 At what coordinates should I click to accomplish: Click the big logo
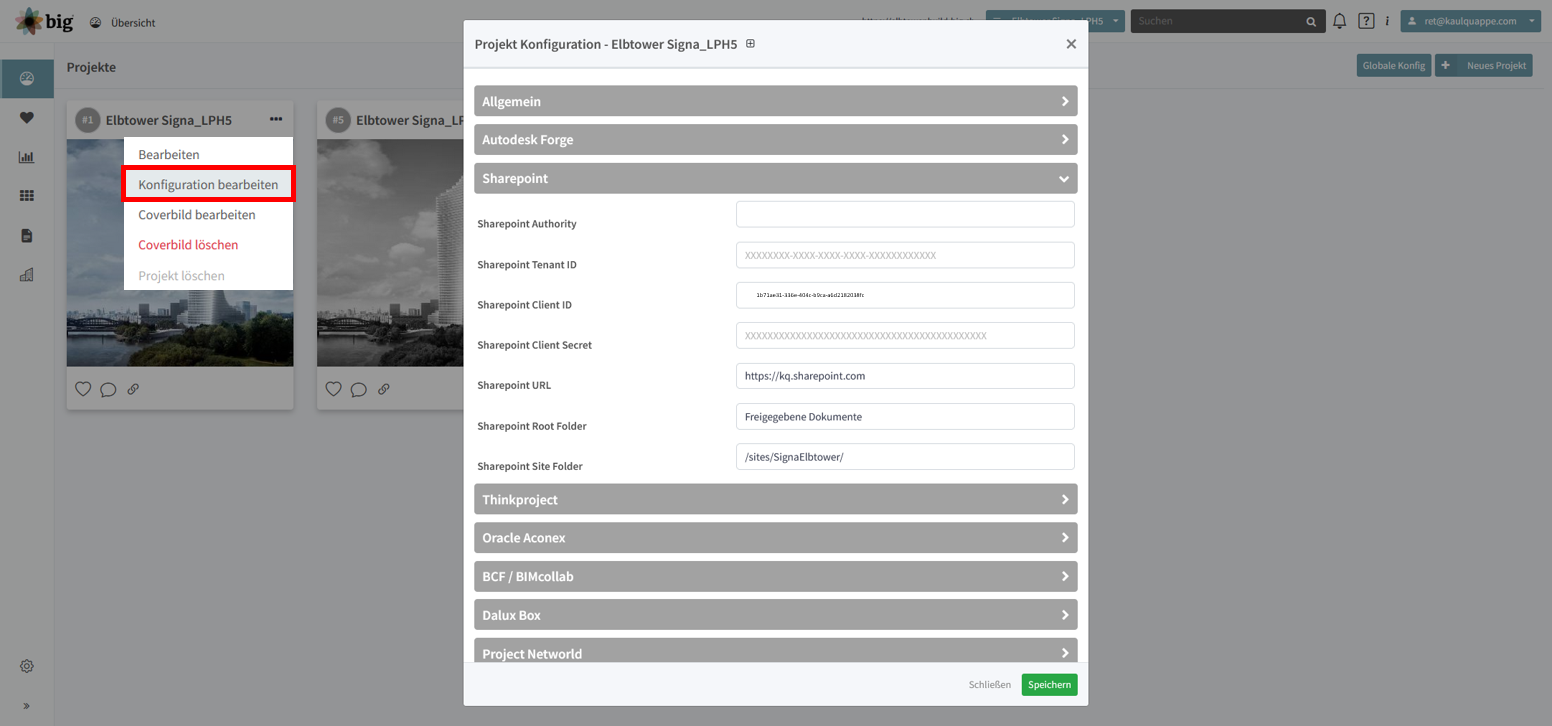[x=44, y=21]
